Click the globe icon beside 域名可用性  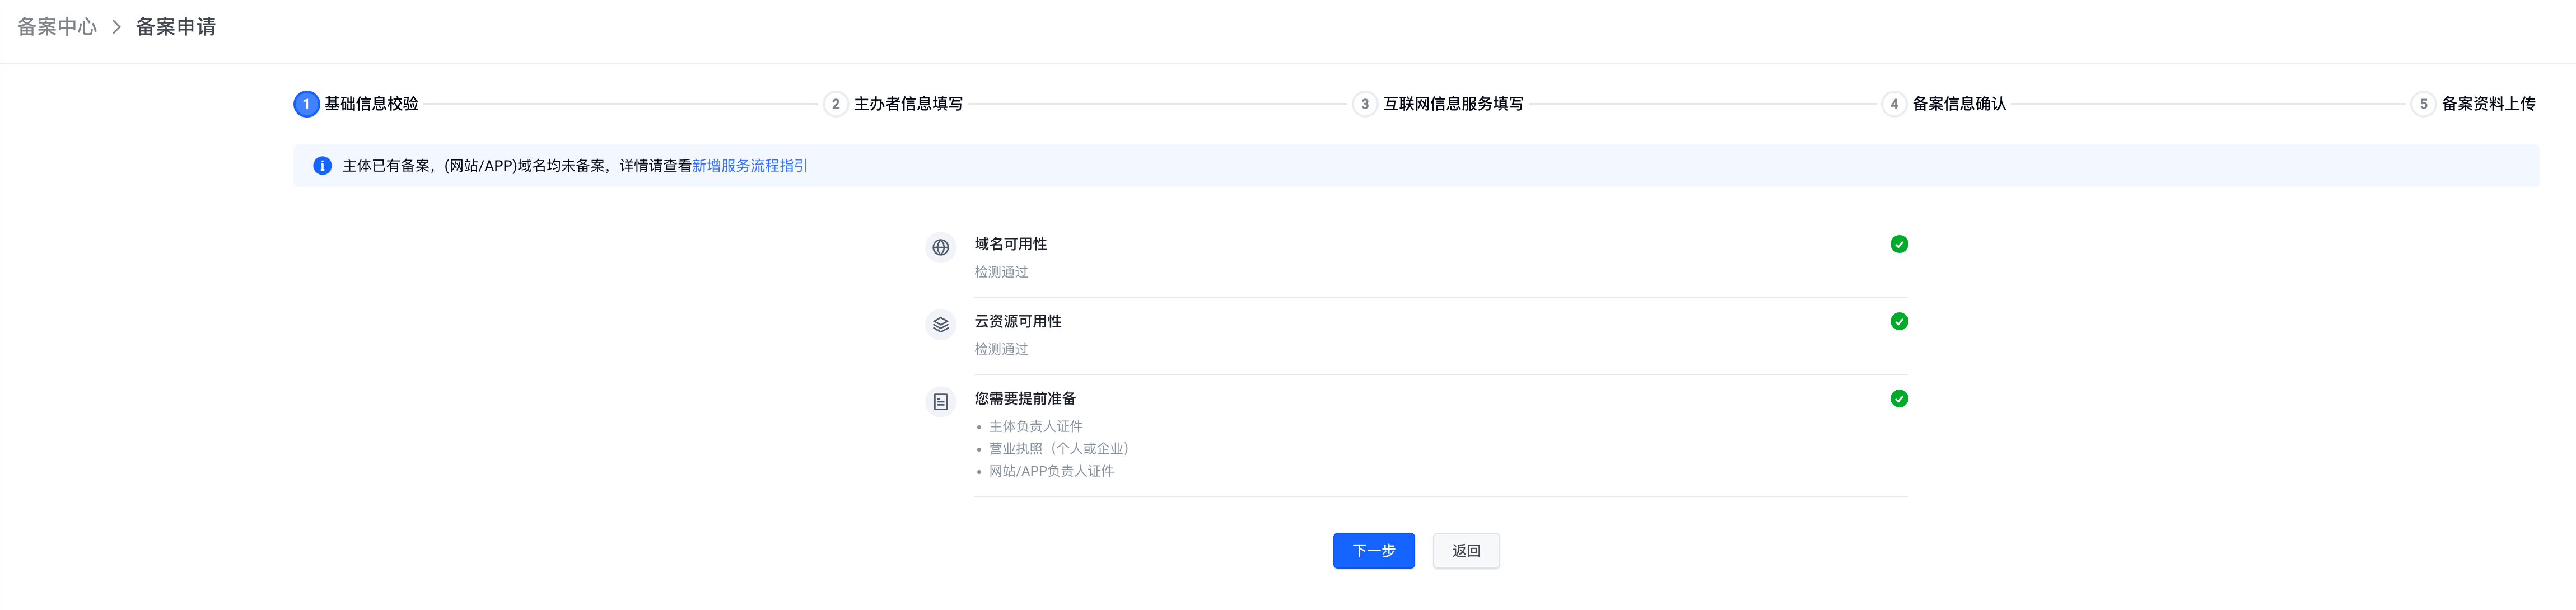click(x=940, y=247)
